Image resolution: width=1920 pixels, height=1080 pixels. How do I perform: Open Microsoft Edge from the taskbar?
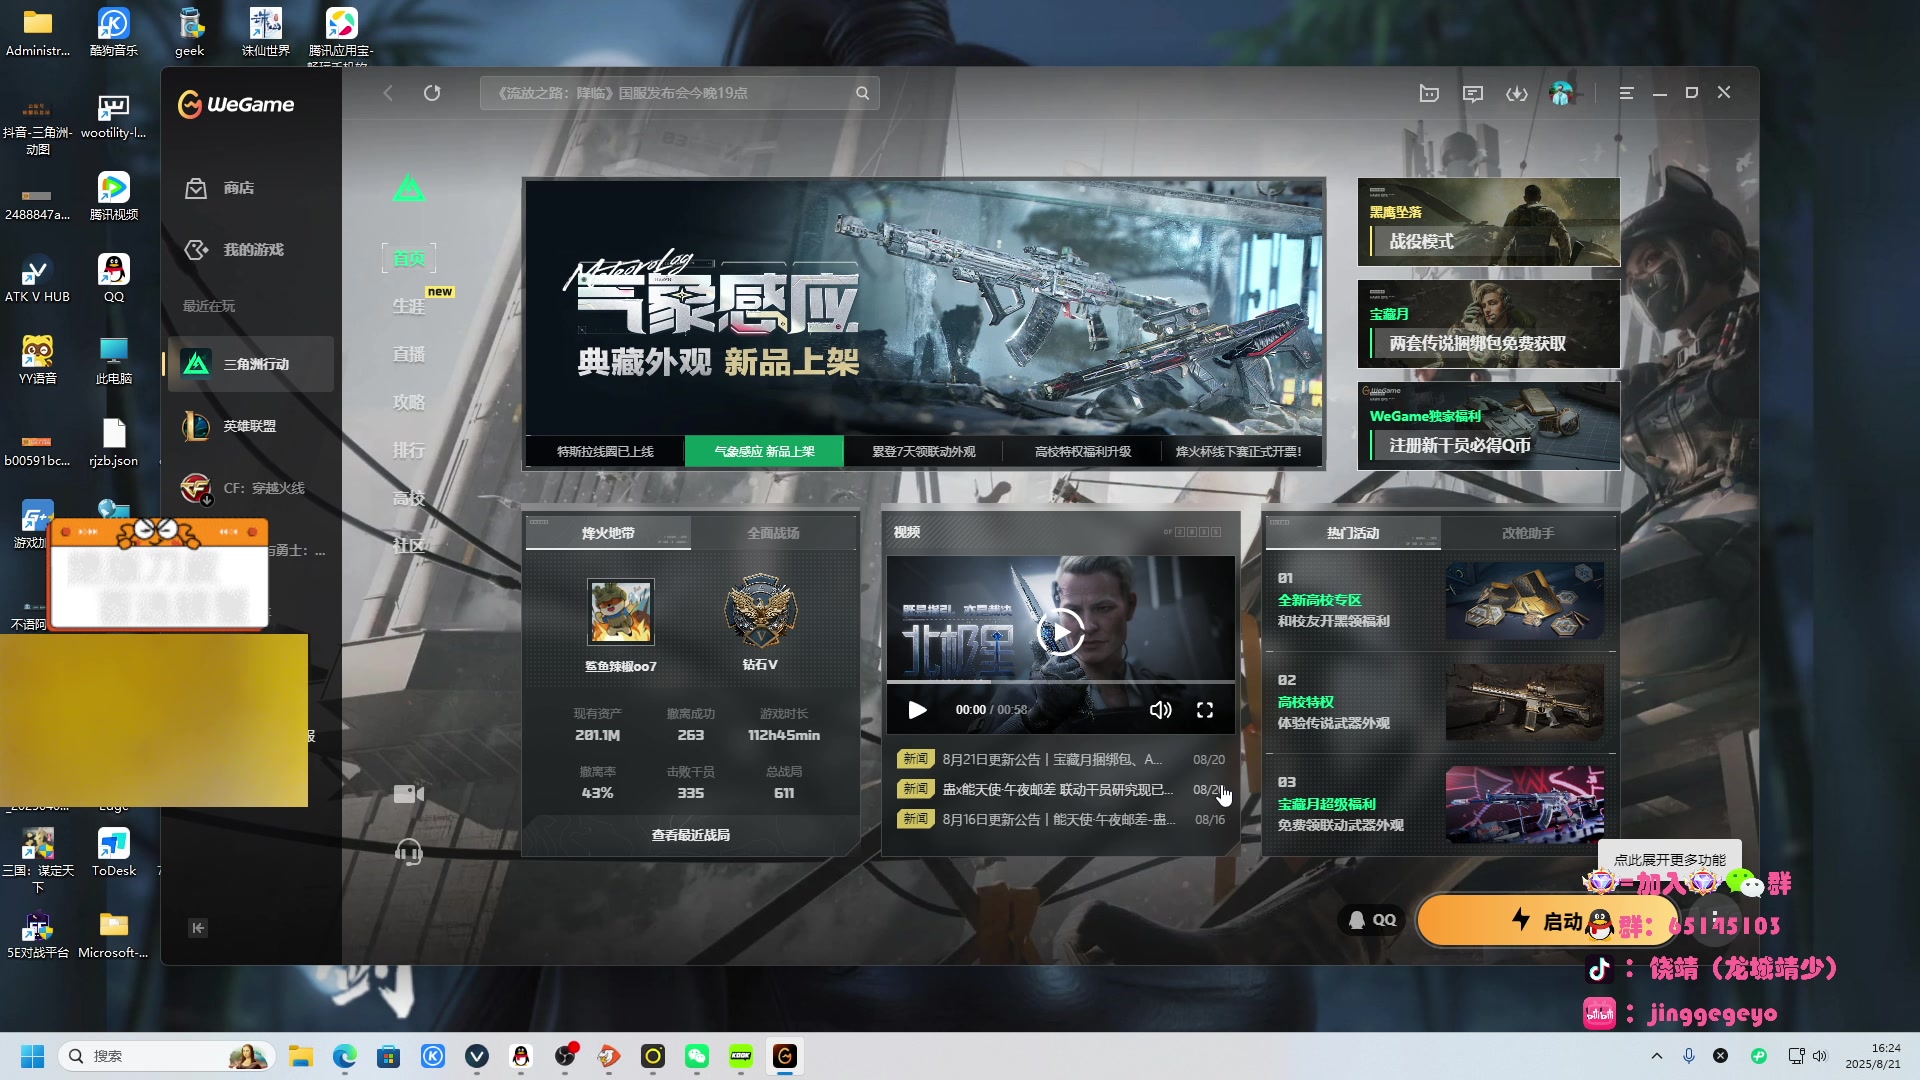345,1056
